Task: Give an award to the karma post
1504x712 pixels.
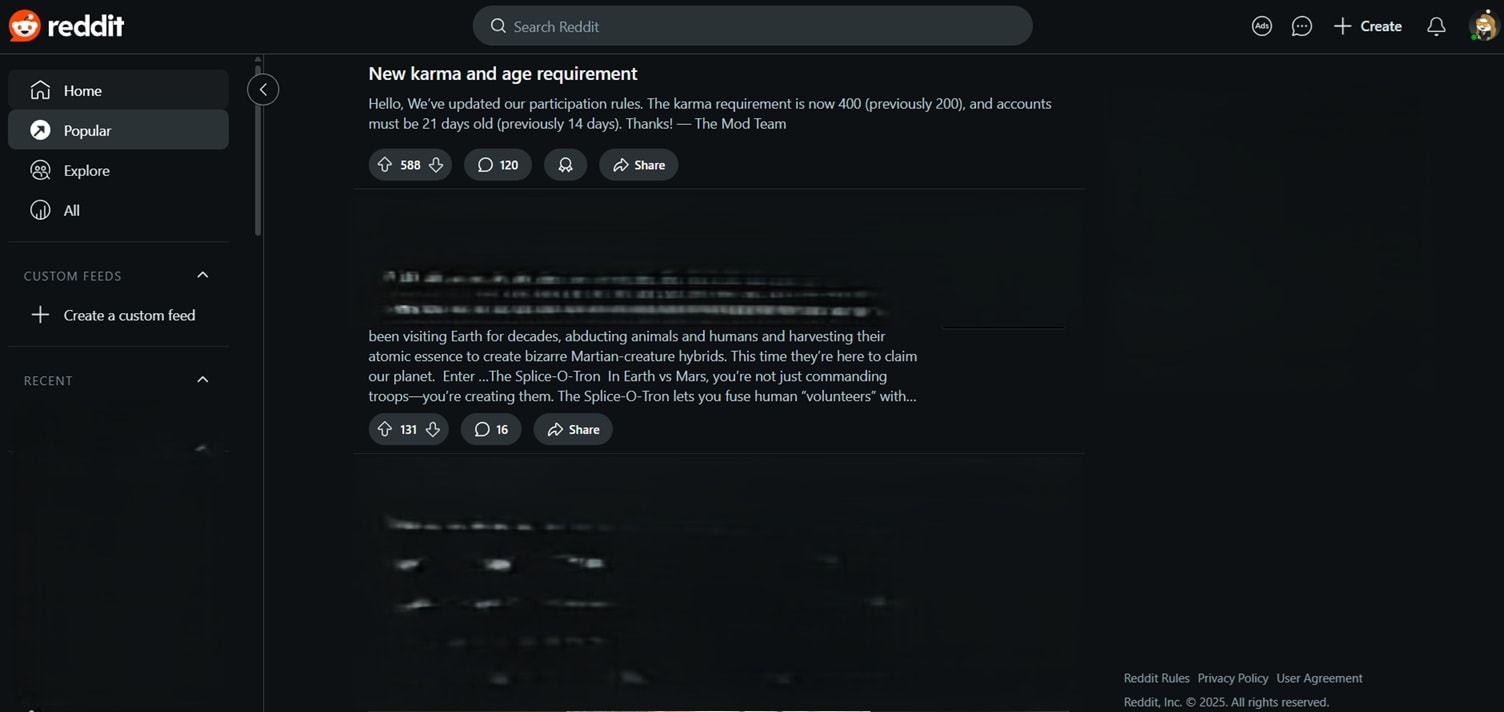Action: 565,165
